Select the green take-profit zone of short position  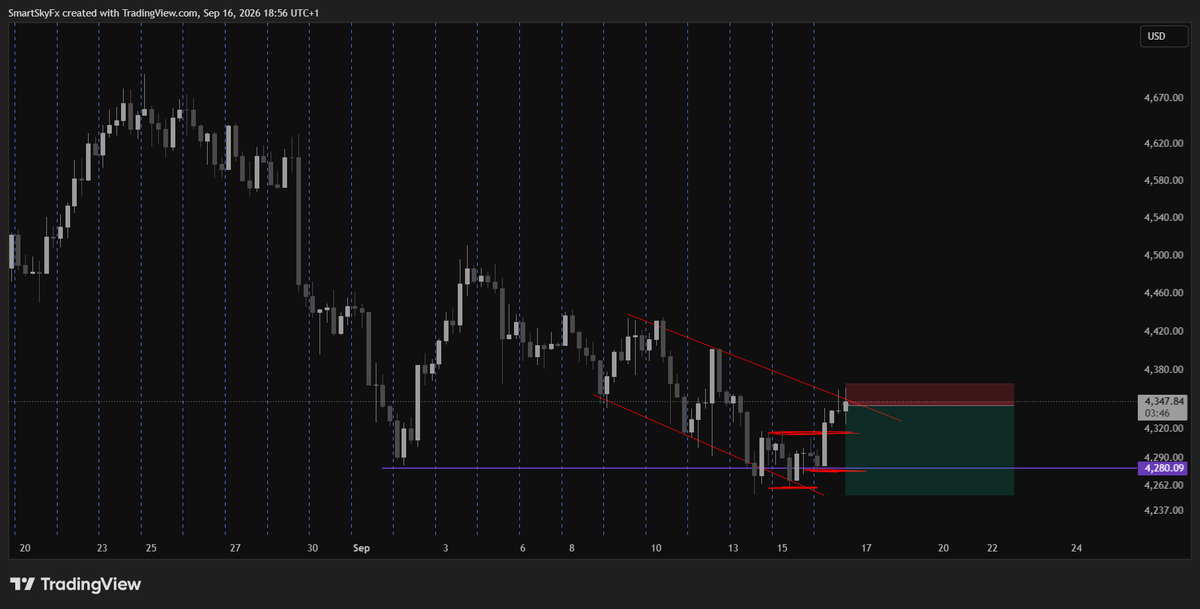(929, 450)
